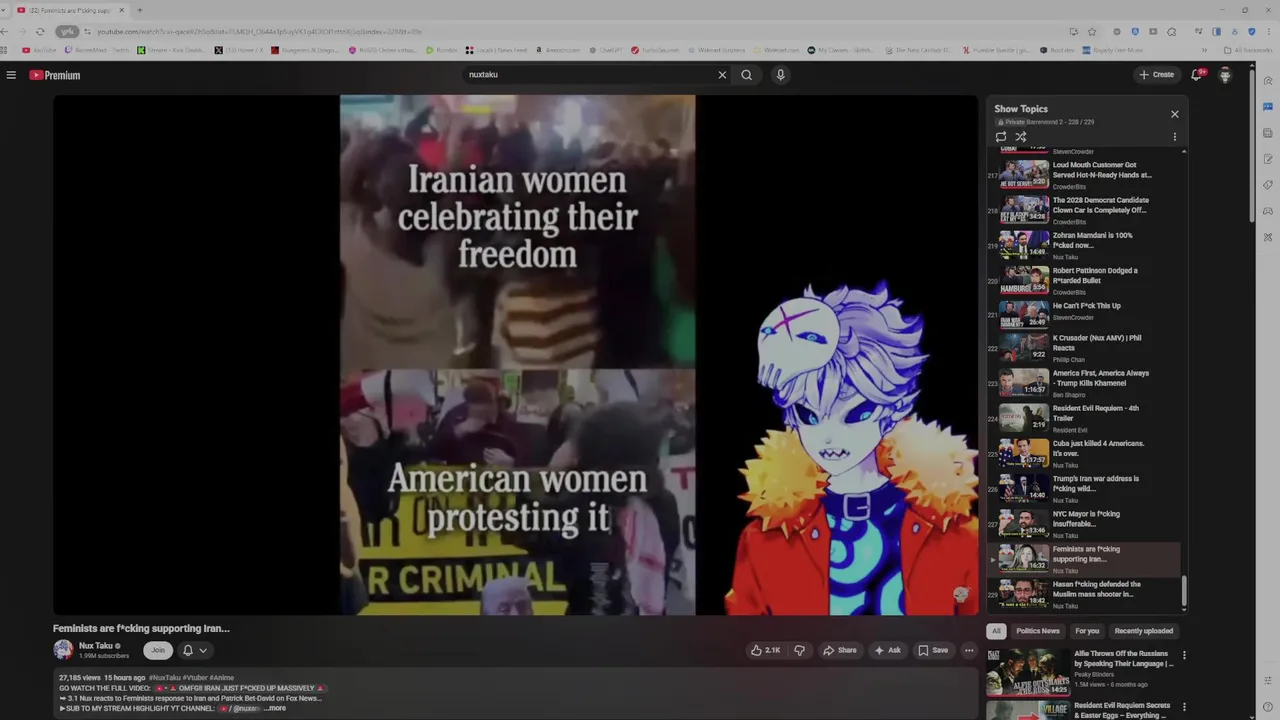Open Hasan defended the Muslim mass shooter video
This screenshot has height=720, width=1280.
point(1084,594)
